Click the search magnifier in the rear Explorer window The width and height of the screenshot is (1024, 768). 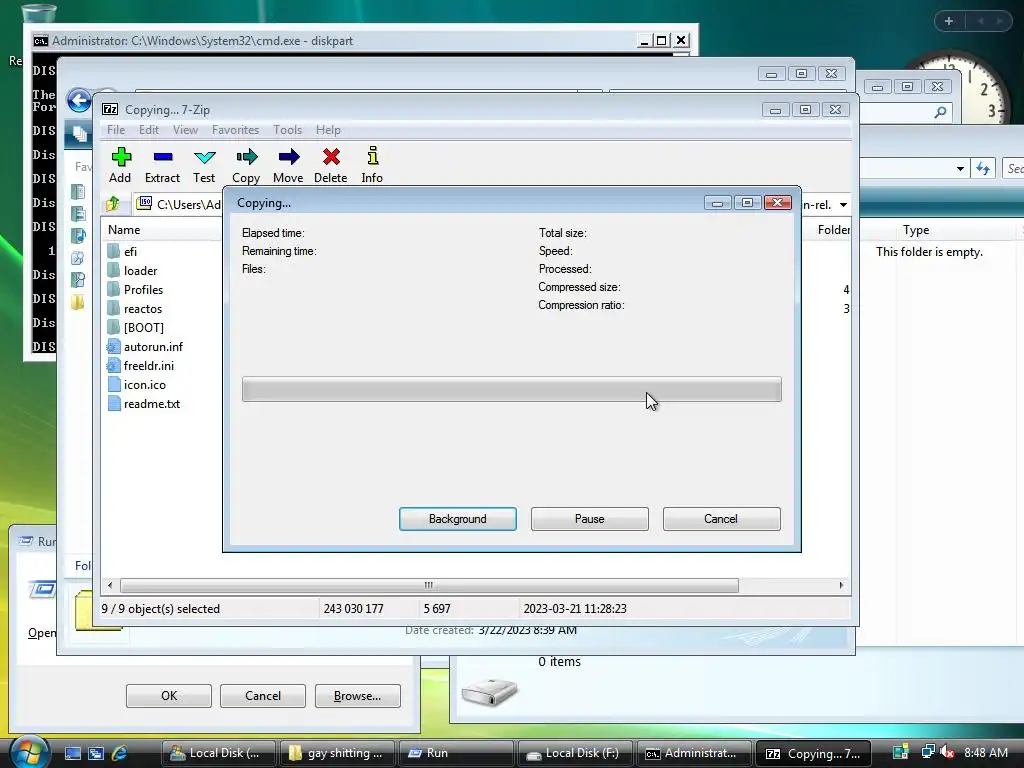[940, 112]
